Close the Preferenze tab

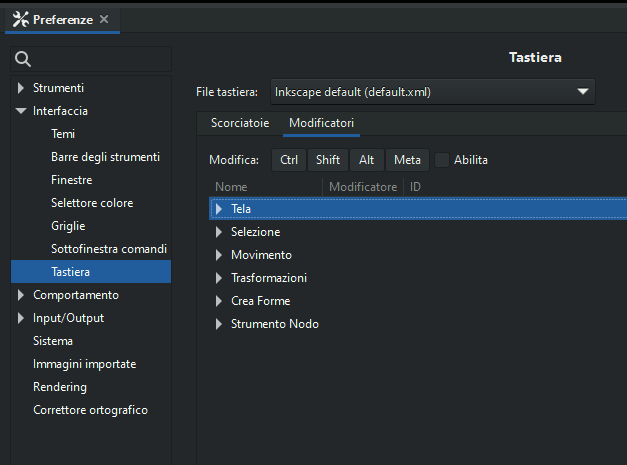(104, 19)
